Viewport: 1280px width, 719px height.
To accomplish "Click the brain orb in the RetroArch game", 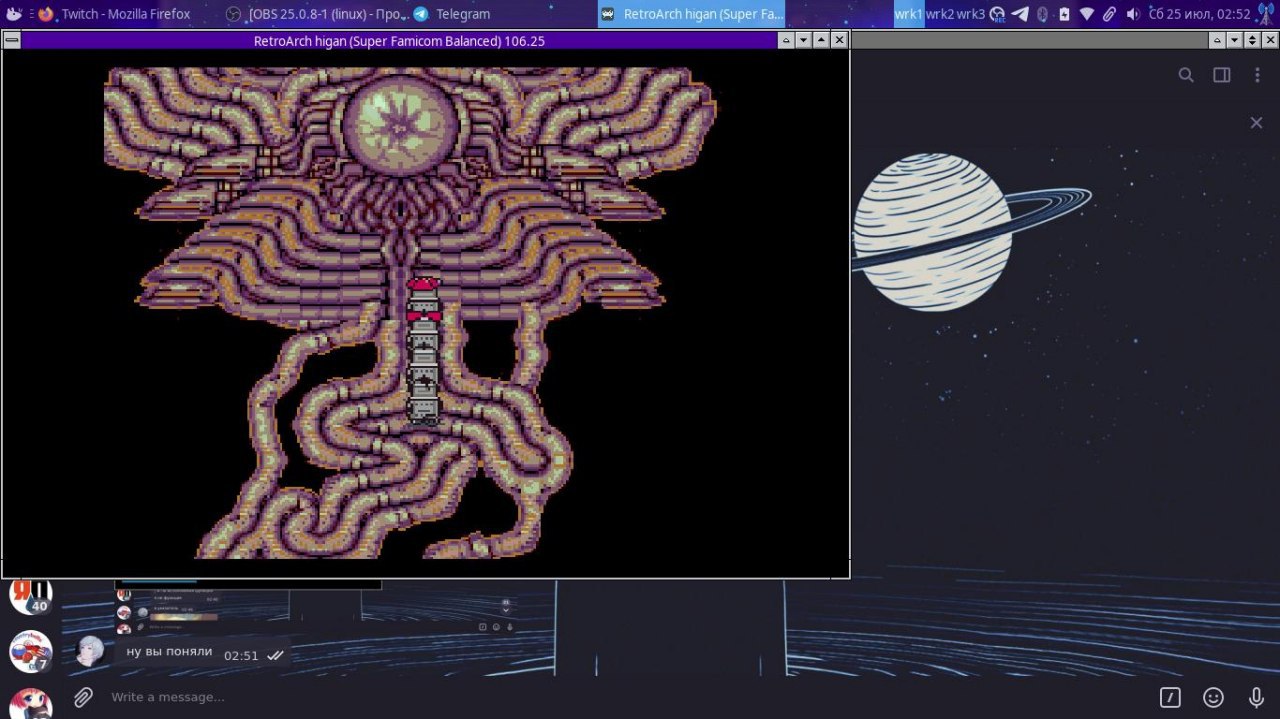I will click(x=400, y=124).
